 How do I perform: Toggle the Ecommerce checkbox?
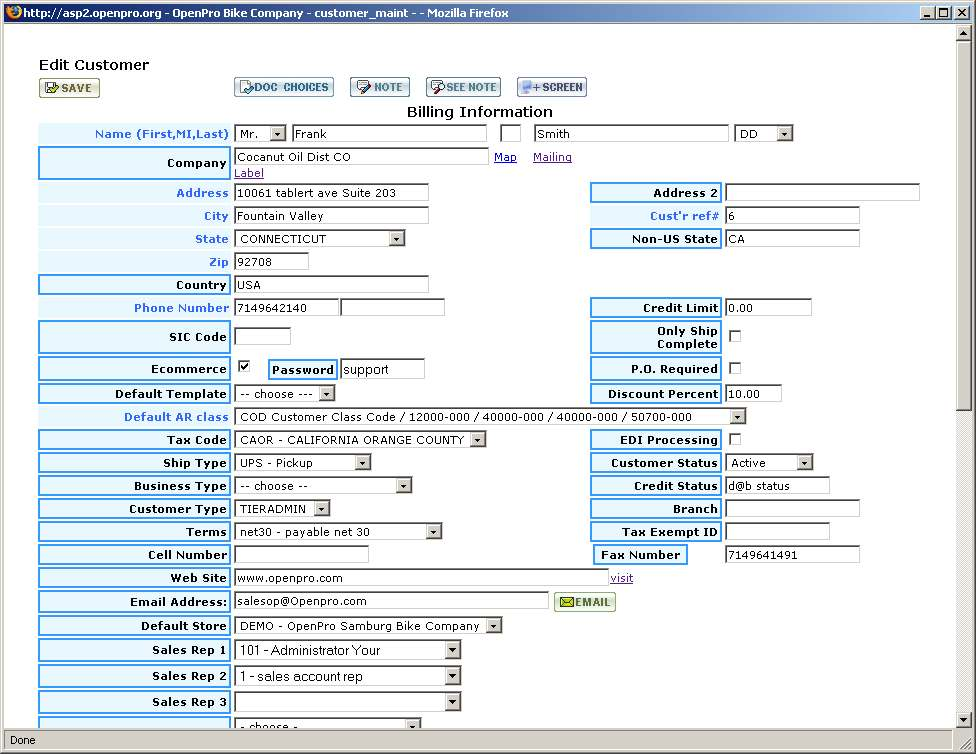click(244, 367)
